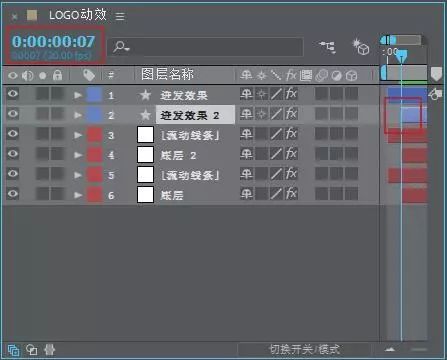Select the layer named 迸发效果
447x360 pixels.
(184, 96)
